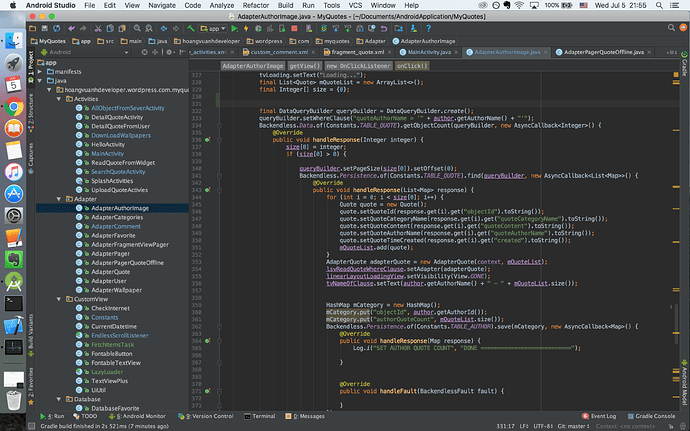Screen dimensions: 690x431
Task: Open the Git master branch selector
Action: 573,426
